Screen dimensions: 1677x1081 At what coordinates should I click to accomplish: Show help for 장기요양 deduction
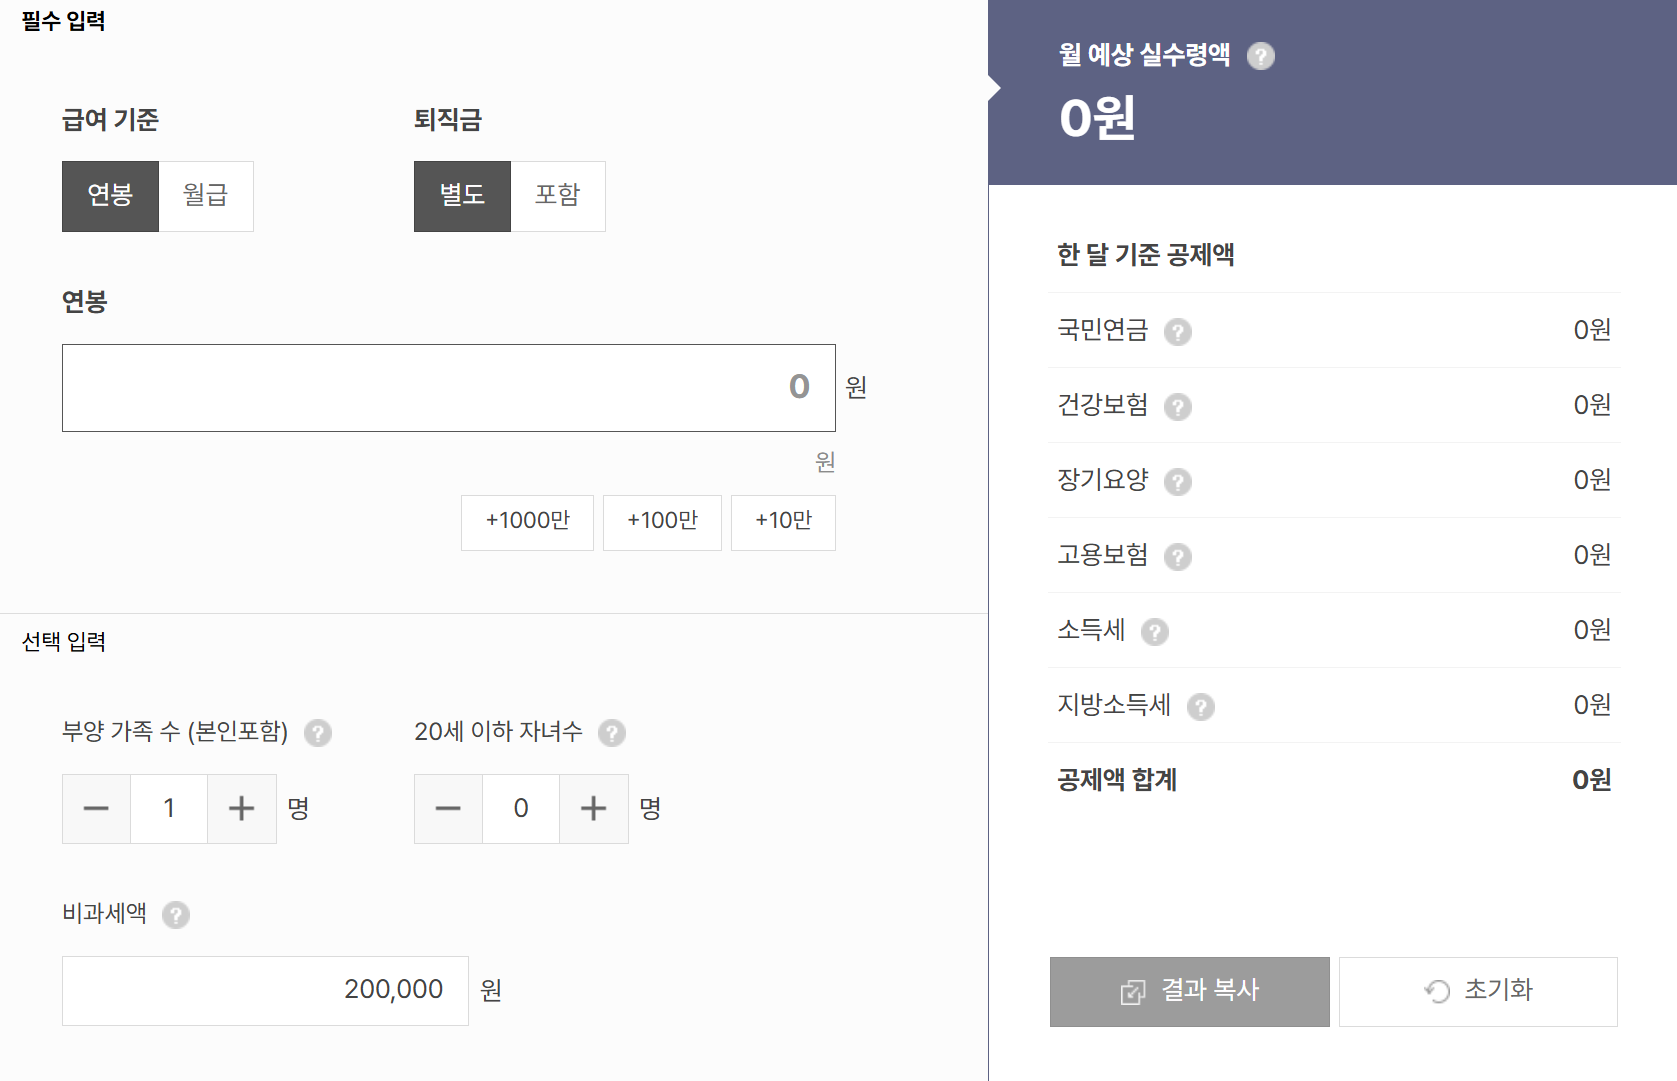click(x=1178, y=482)
